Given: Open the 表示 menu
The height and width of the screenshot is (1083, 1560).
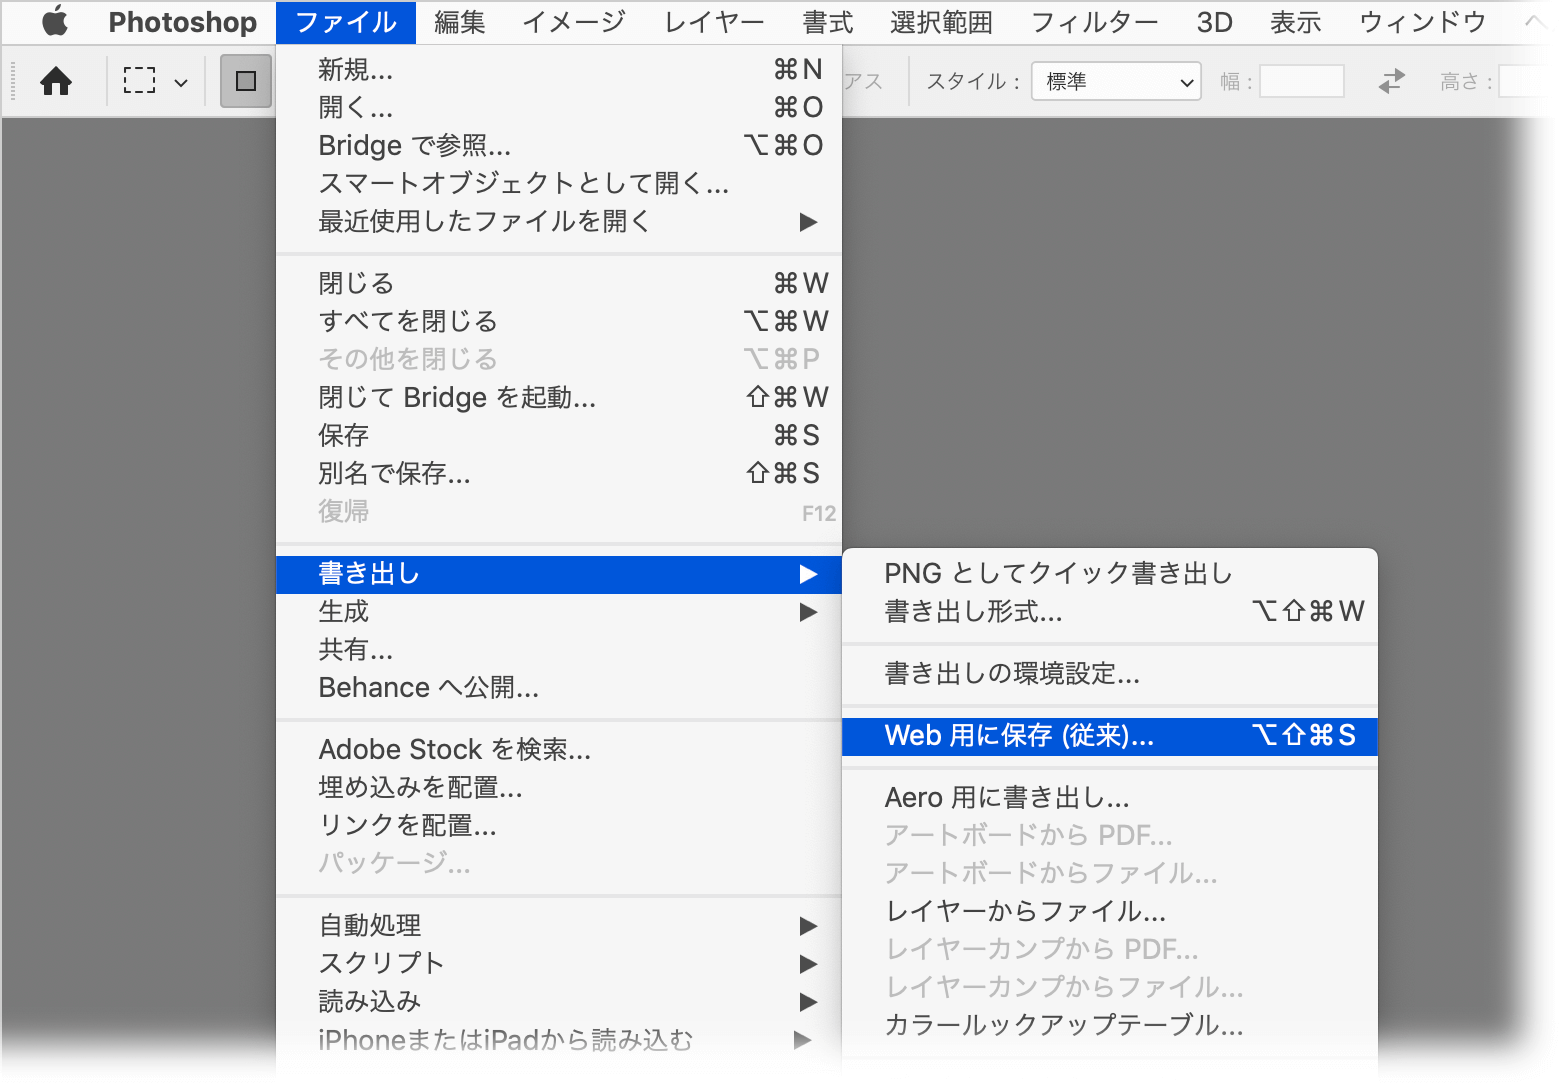Looking at the screenshot, I should [x=1296, y=22].
